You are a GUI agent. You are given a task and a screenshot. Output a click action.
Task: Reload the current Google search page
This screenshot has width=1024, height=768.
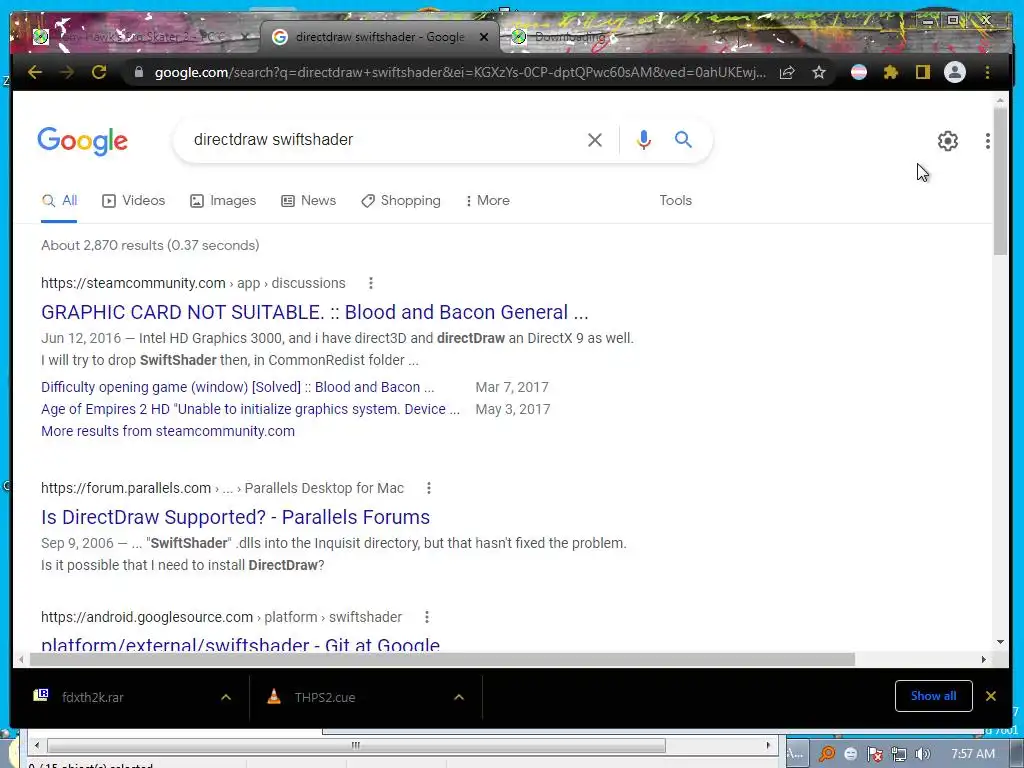point(99,72)
